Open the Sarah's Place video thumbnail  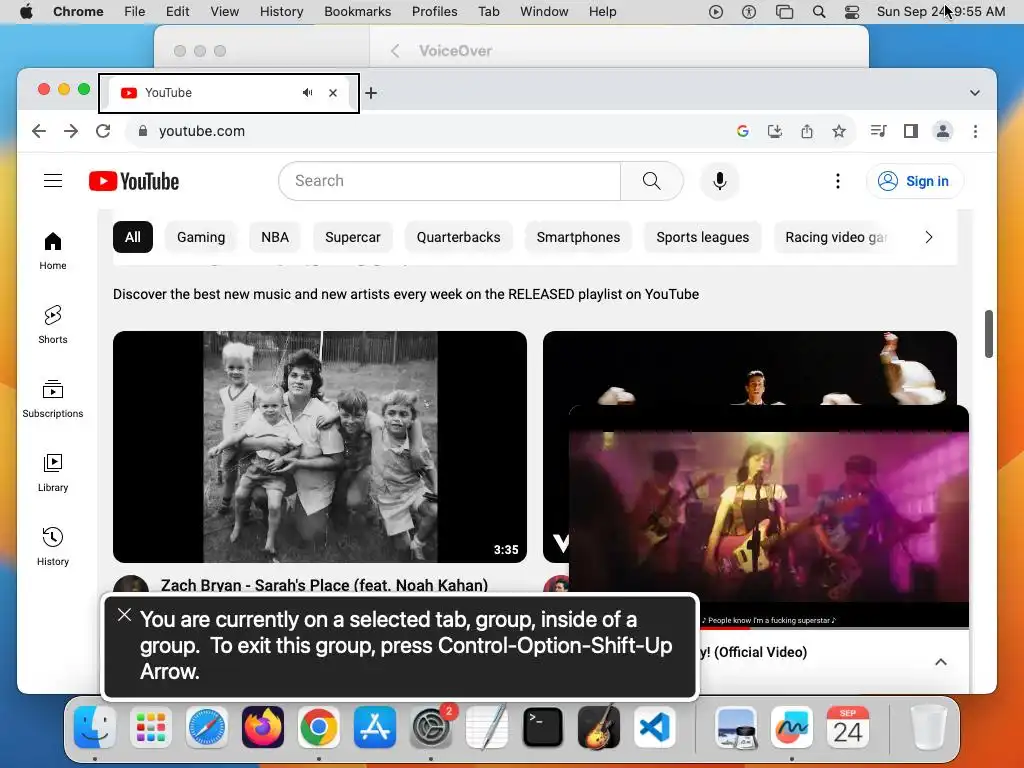click(320, 447)
